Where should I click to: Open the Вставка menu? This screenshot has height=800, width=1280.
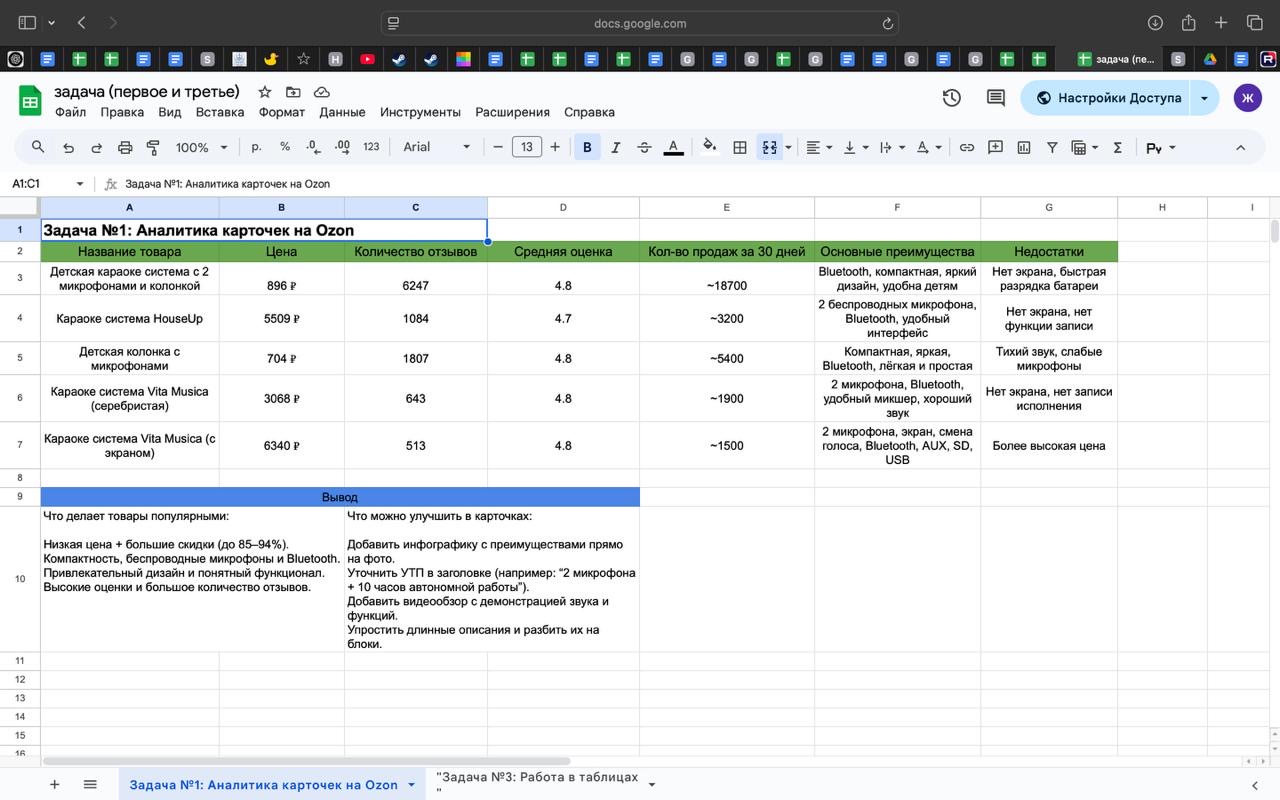220,112
